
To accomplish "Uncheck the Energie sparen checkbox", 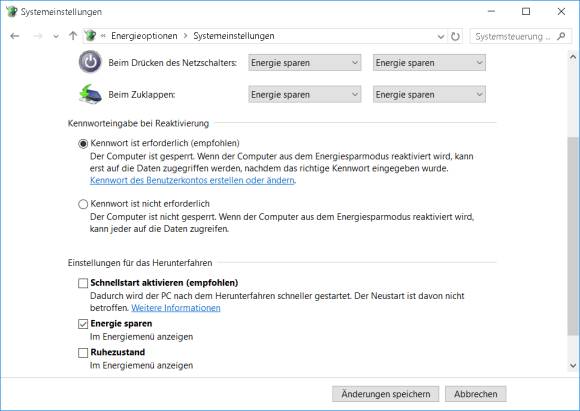I will [x=83, y=324].
